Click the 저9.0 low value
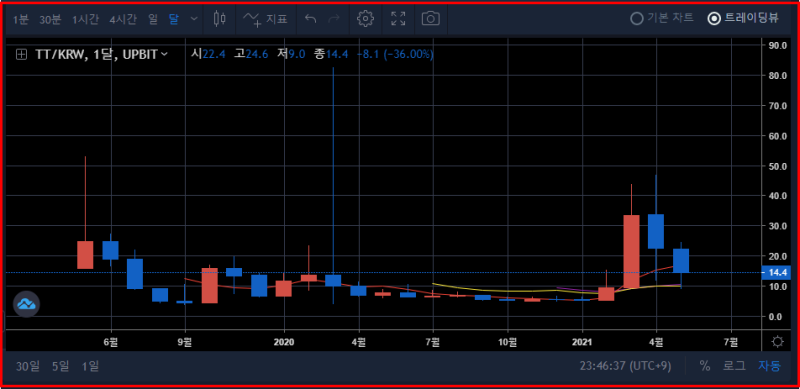 (291, 54)
